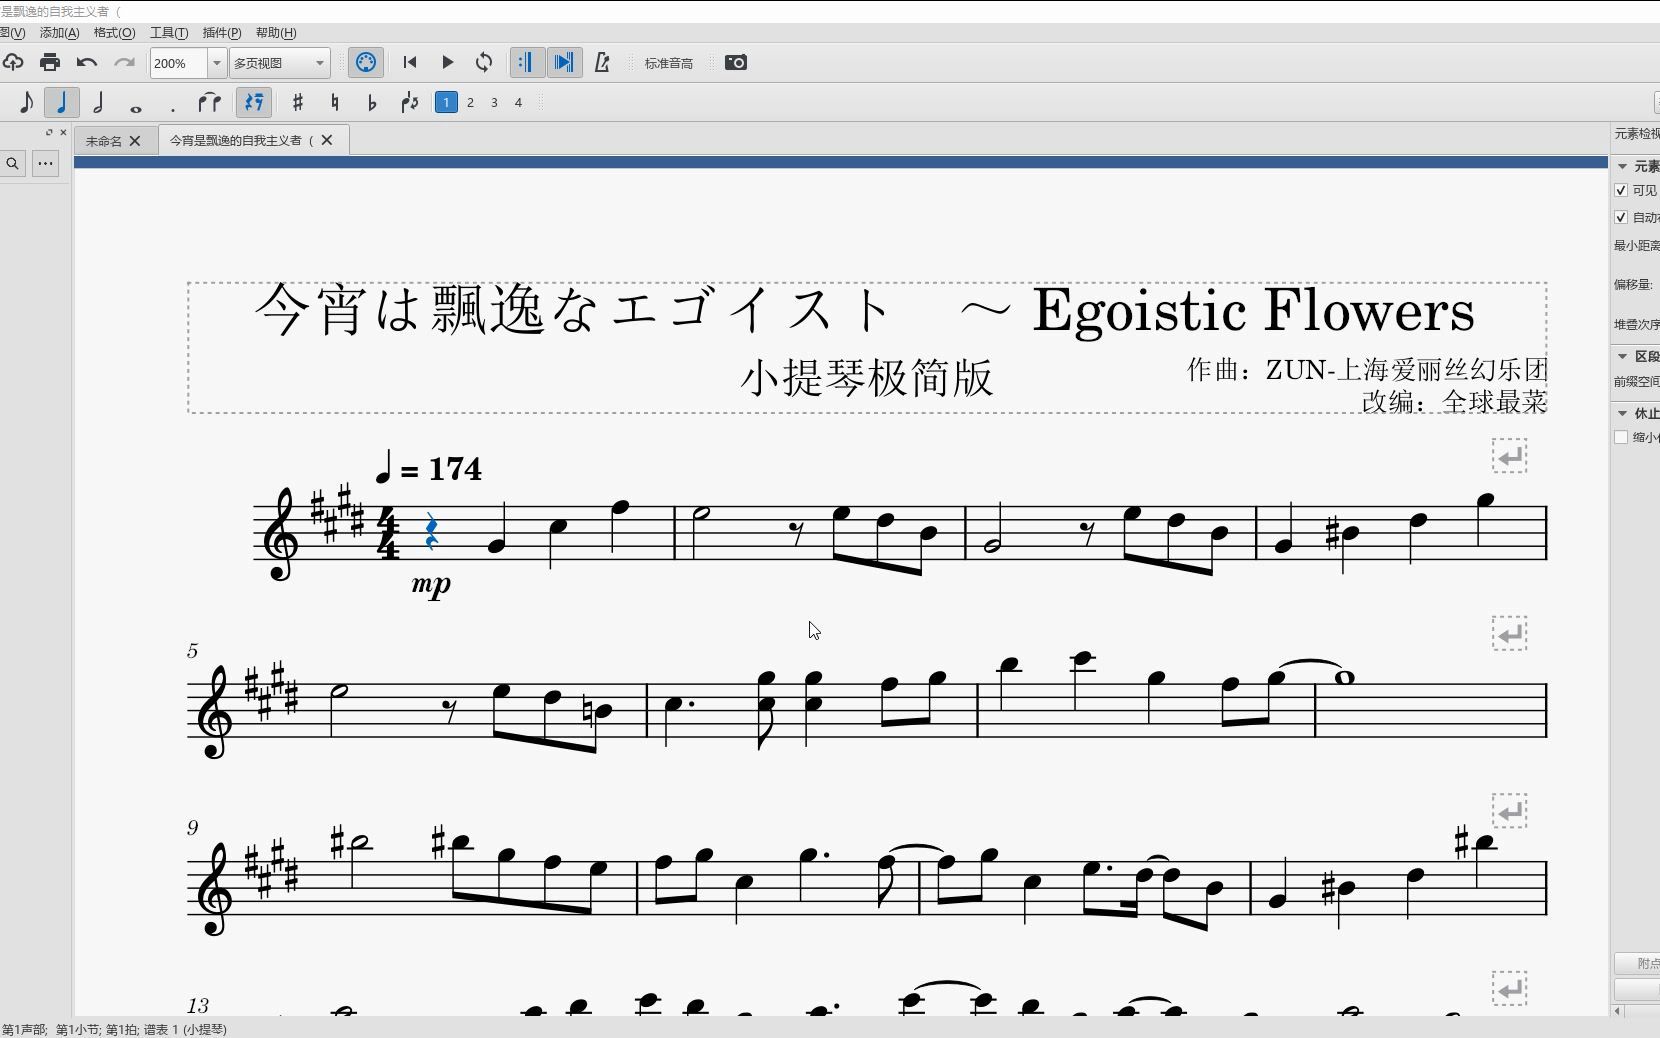The height and width of the screenshot is (1038, 1660).
Task: Select the system break after measure 12
Action: [1510, 811]
